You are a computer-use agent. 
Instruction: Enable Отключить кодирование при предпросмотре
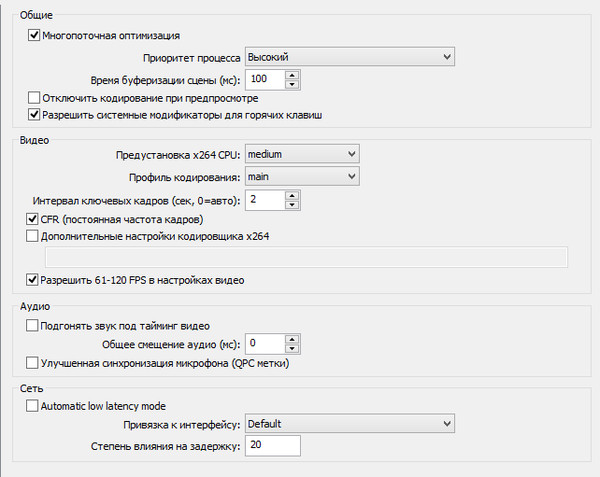tap(34, 98)
